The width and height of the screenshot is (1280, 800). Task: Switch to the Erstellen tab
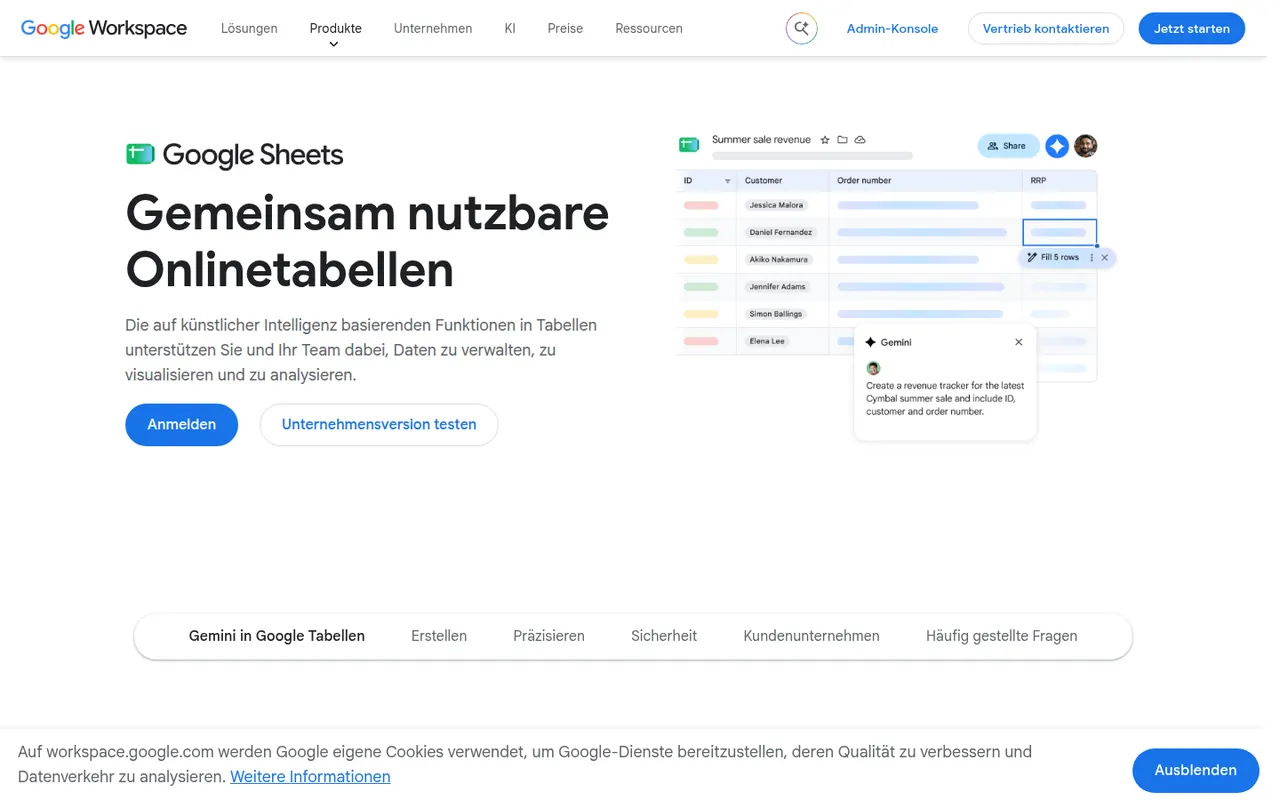[439, 636]
